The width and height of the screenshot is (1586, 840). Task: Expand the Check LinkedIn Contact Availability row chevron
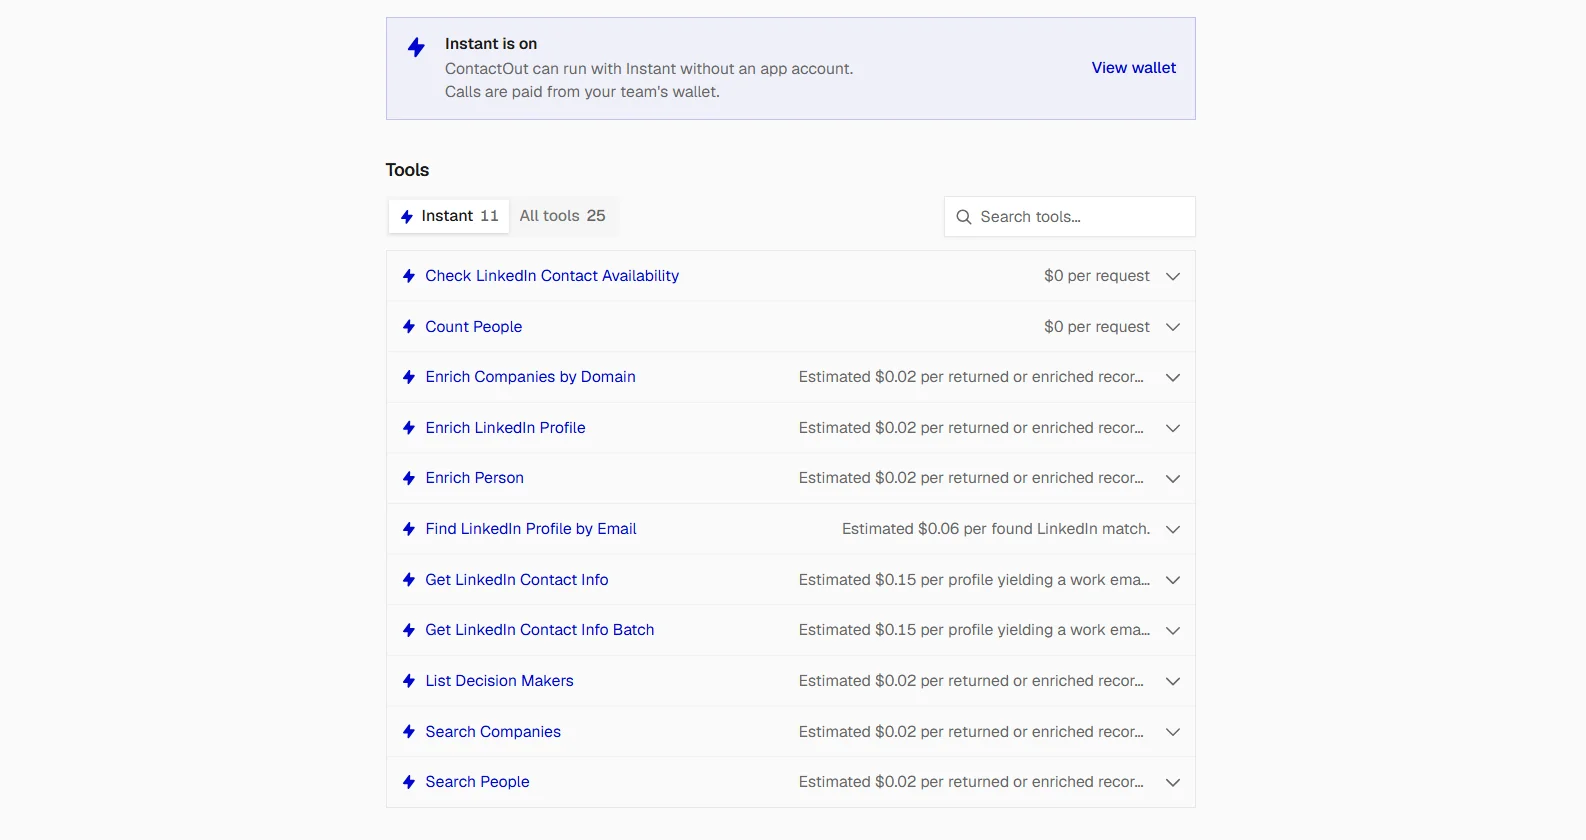coord(1173,276)
